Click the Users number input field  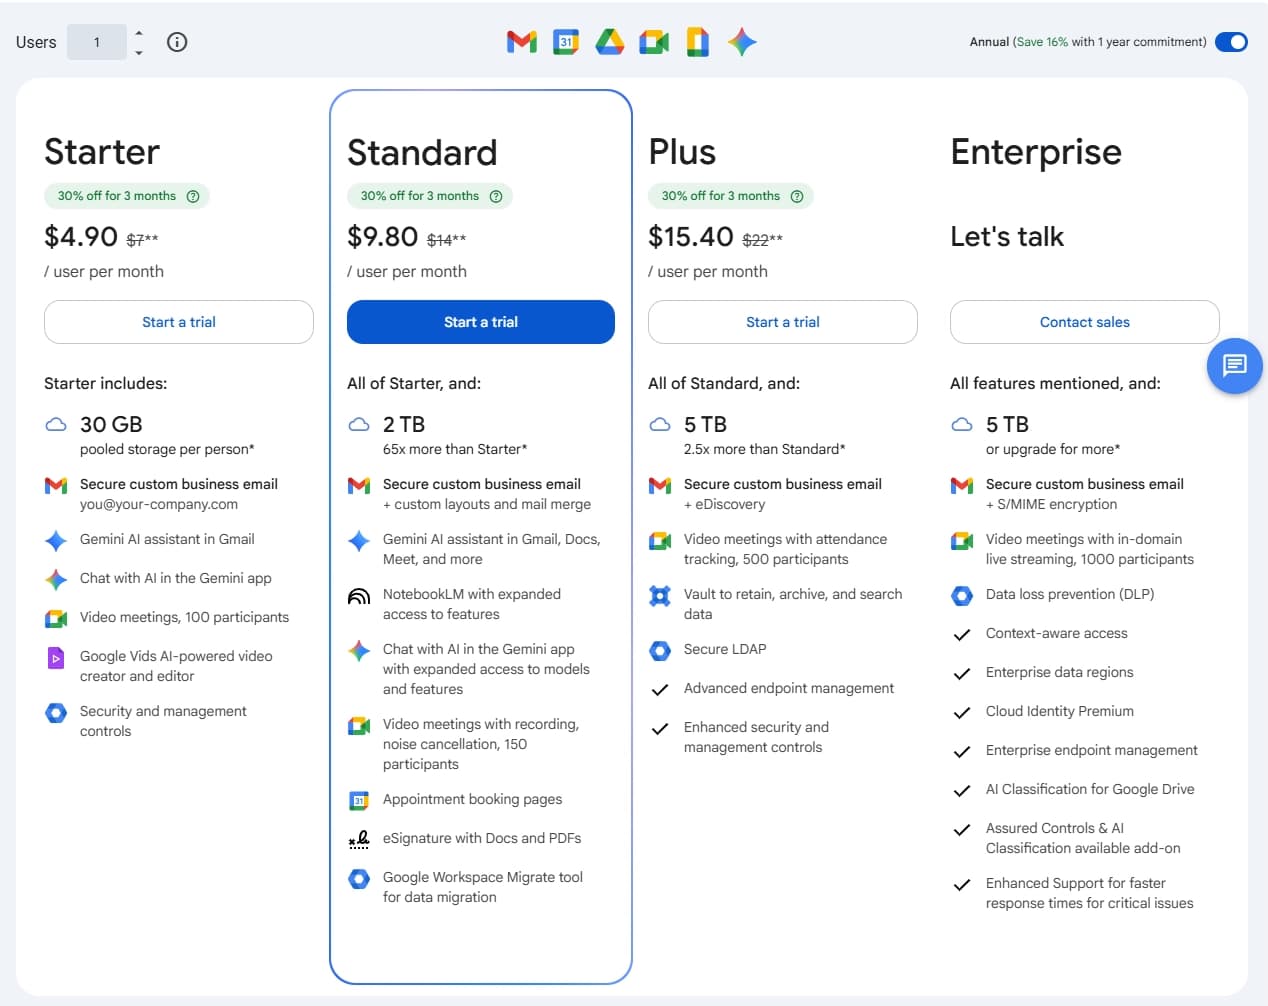(97, 42)
